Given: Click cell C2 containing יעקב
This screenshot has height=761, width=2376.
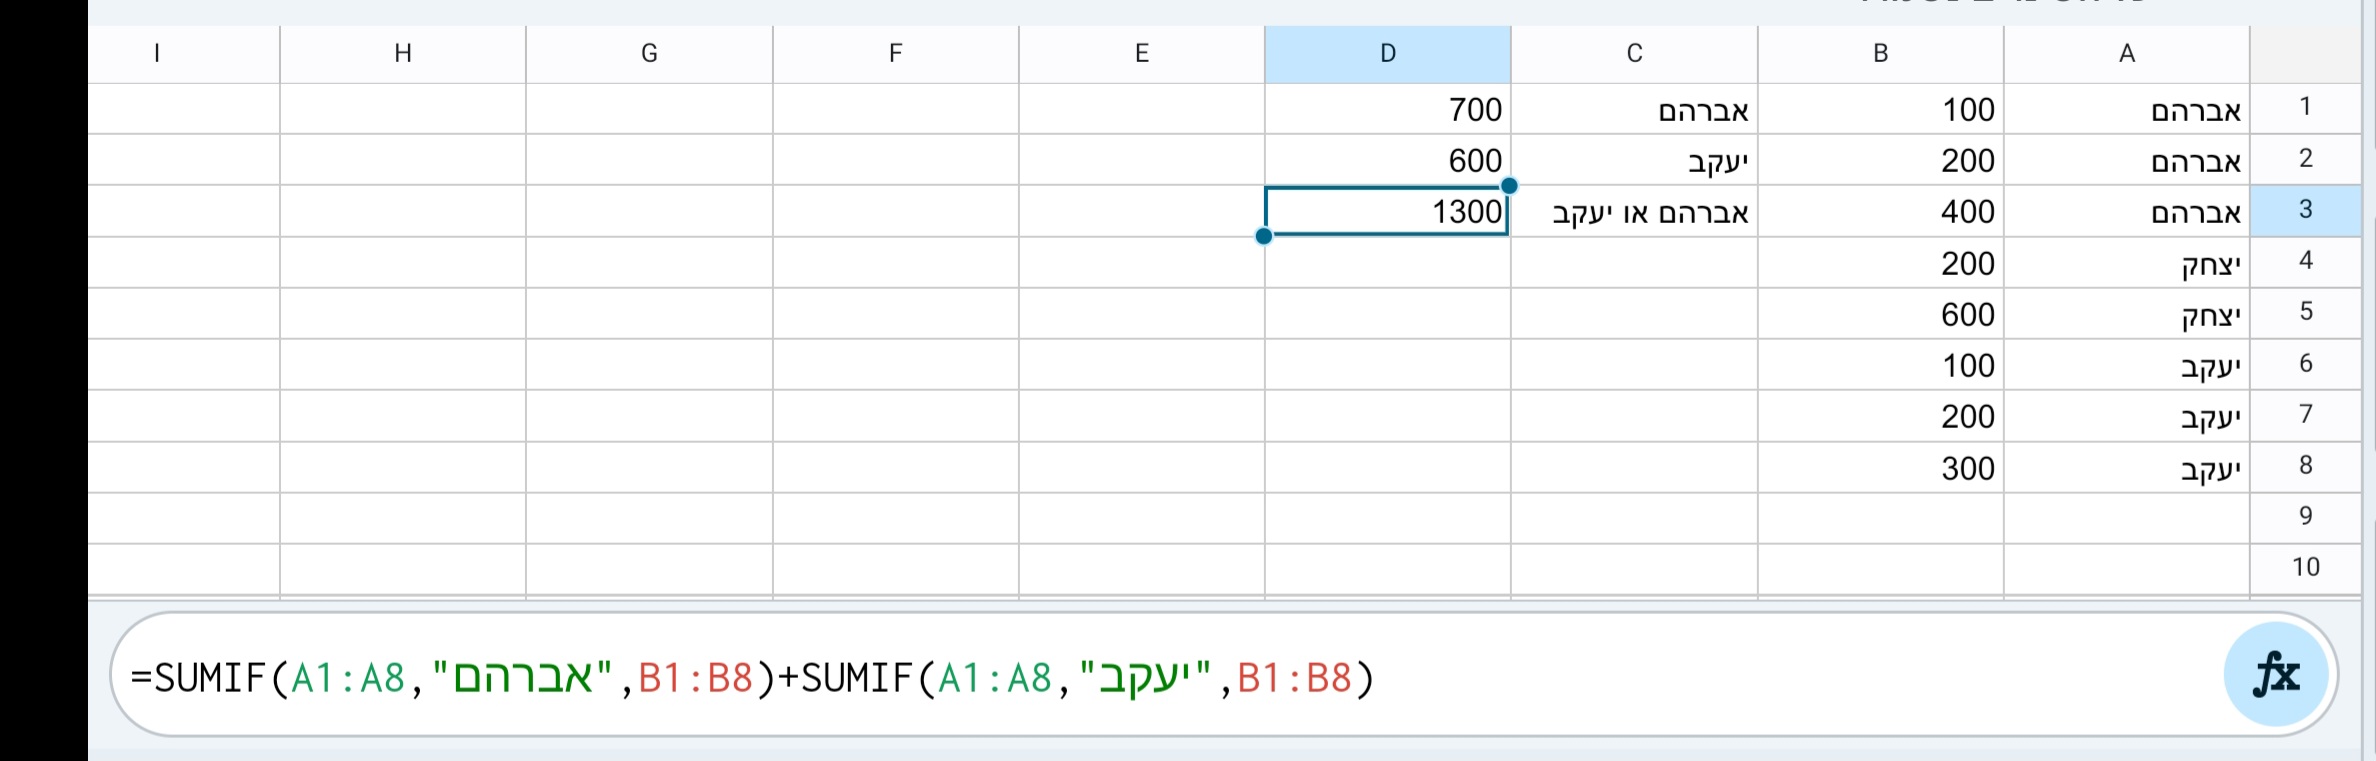Looking at the screenshot, I should (x=1634, y=160).
